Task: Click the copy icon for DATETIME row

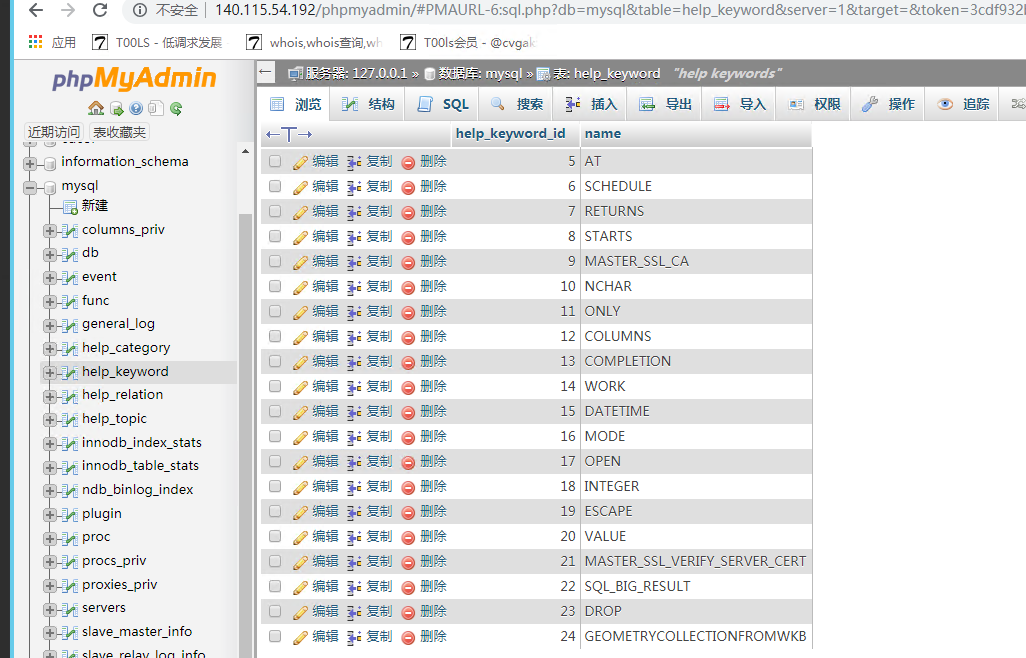Action: 354,411
